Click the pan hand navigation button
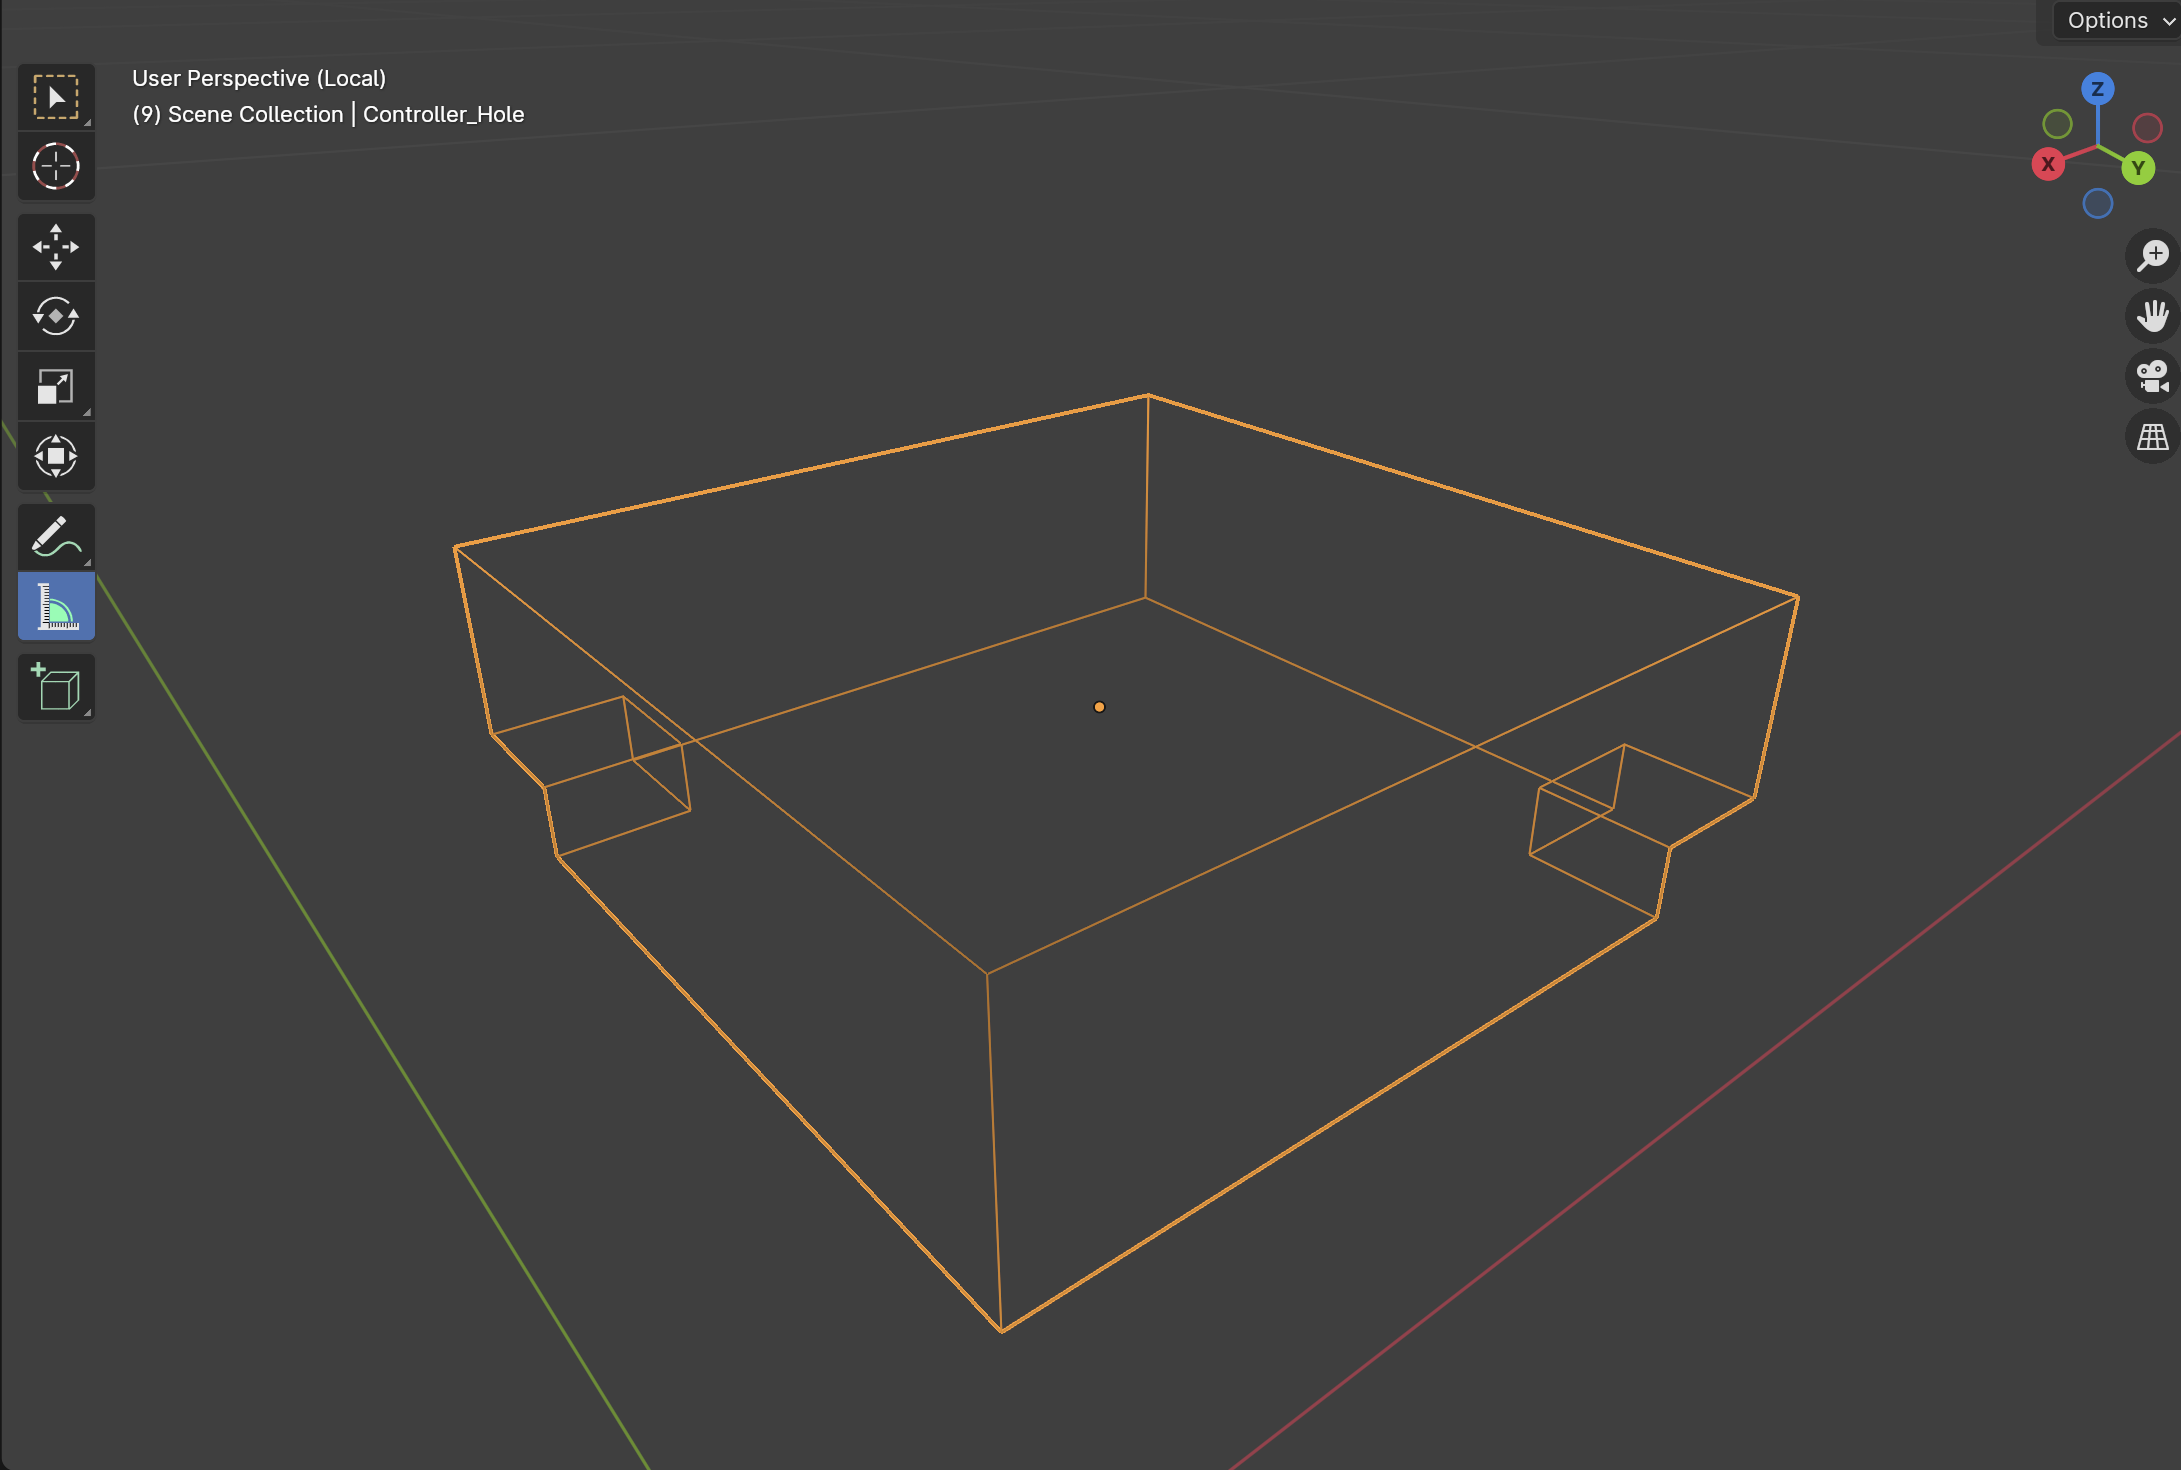Viewport: 2181px width, 1470px height. pyautogui.click(x=2152, y=316)
